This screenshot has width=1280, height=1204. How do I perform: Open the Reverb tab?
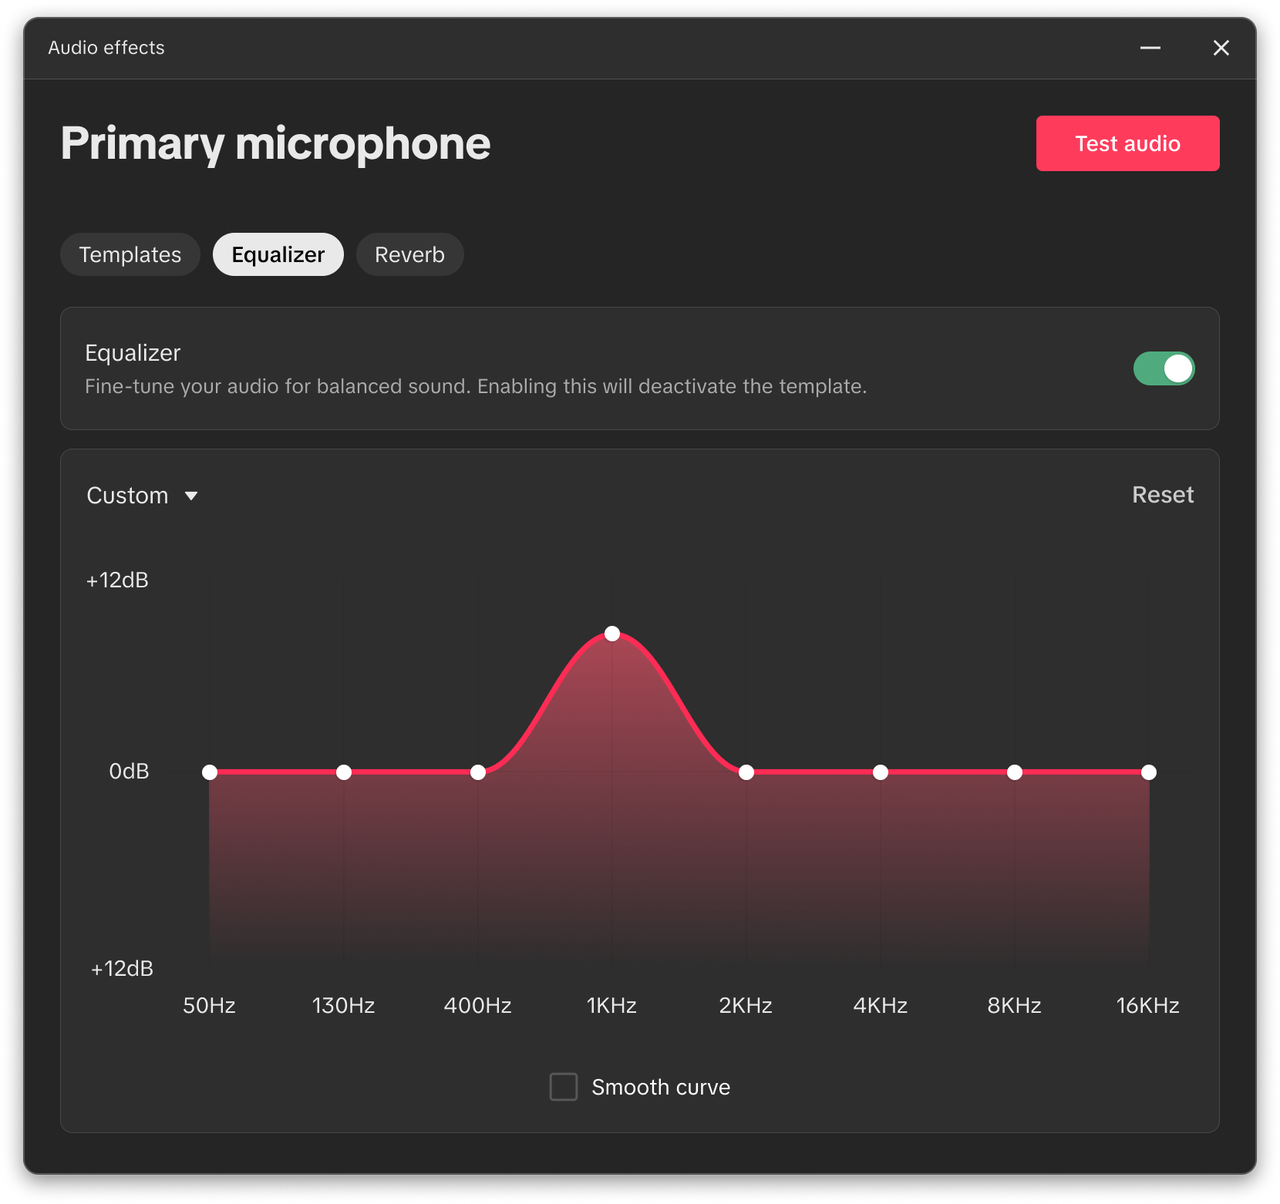click(409, 255)
